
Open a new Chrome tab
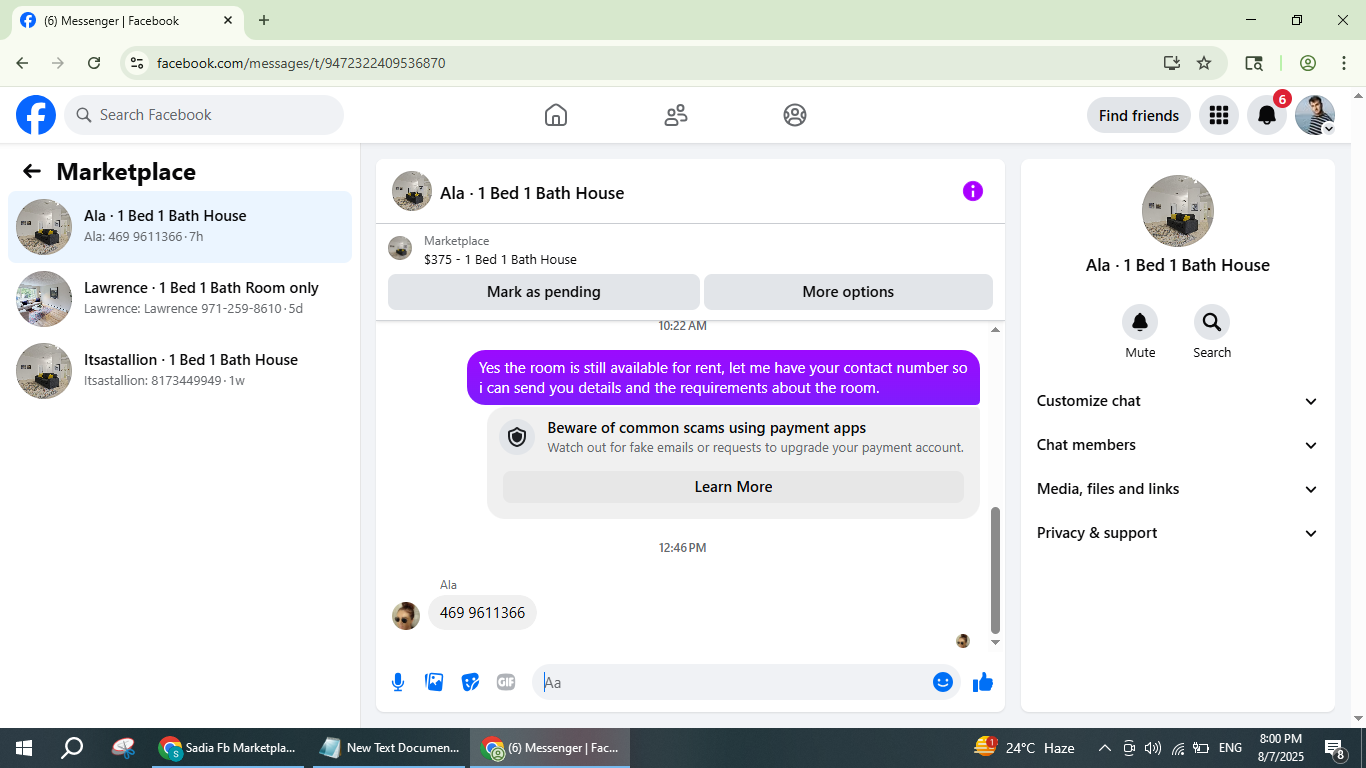tap(264, 20)
